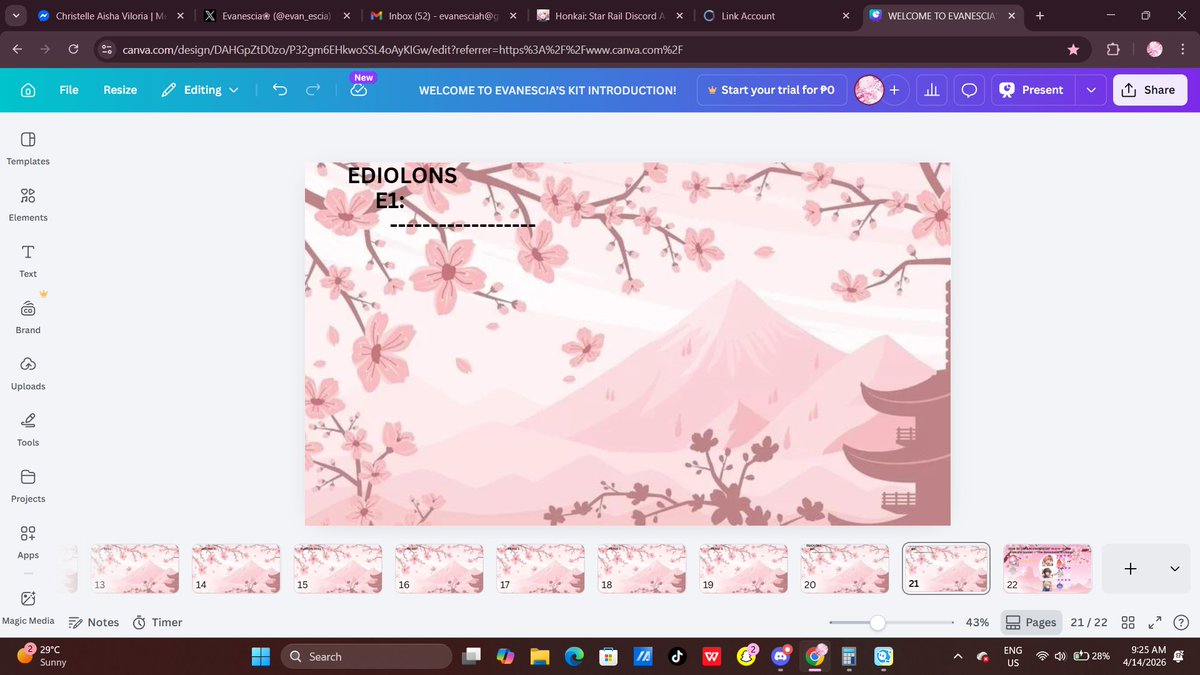Open the browser extensions icon
Viewport: 1200px width, 675px height.
pos(1113,49)
